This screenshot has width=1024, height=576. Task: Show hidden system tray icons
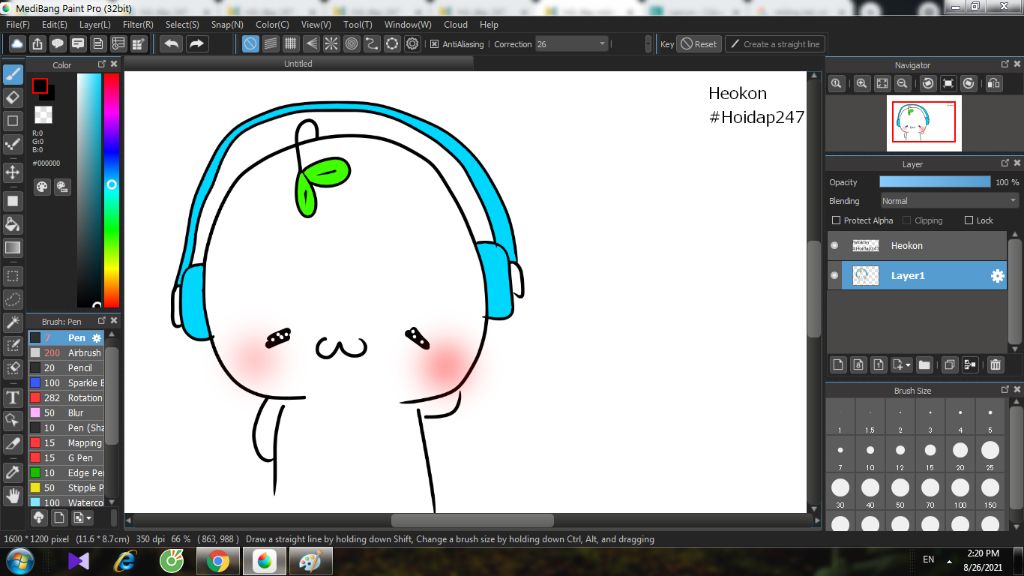point(950,560)
